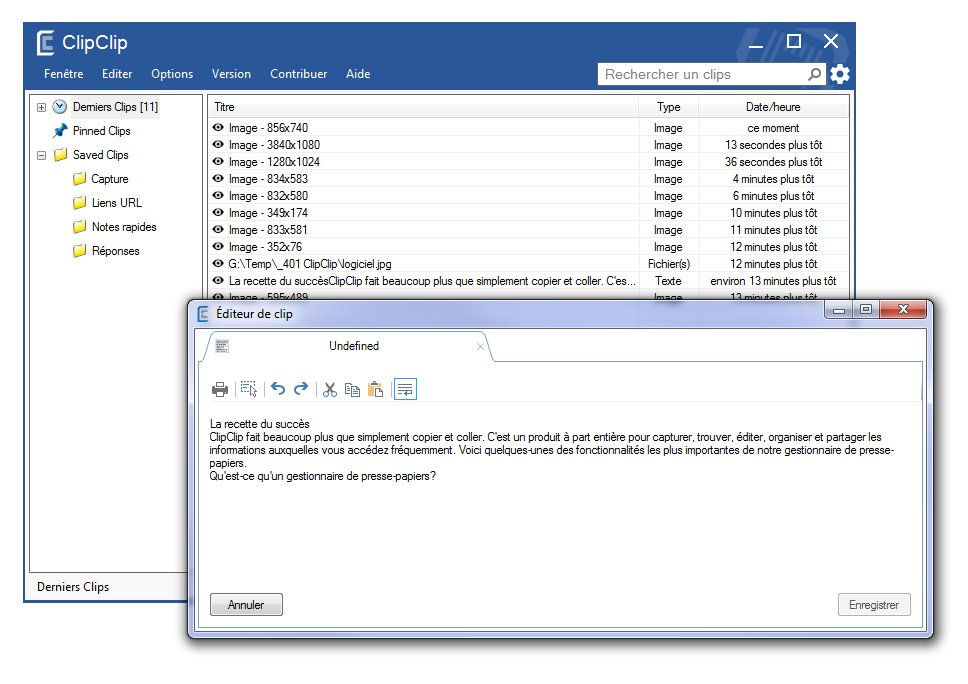
Task: Click eye icon of La recette text clip
Action: point(218,280)
